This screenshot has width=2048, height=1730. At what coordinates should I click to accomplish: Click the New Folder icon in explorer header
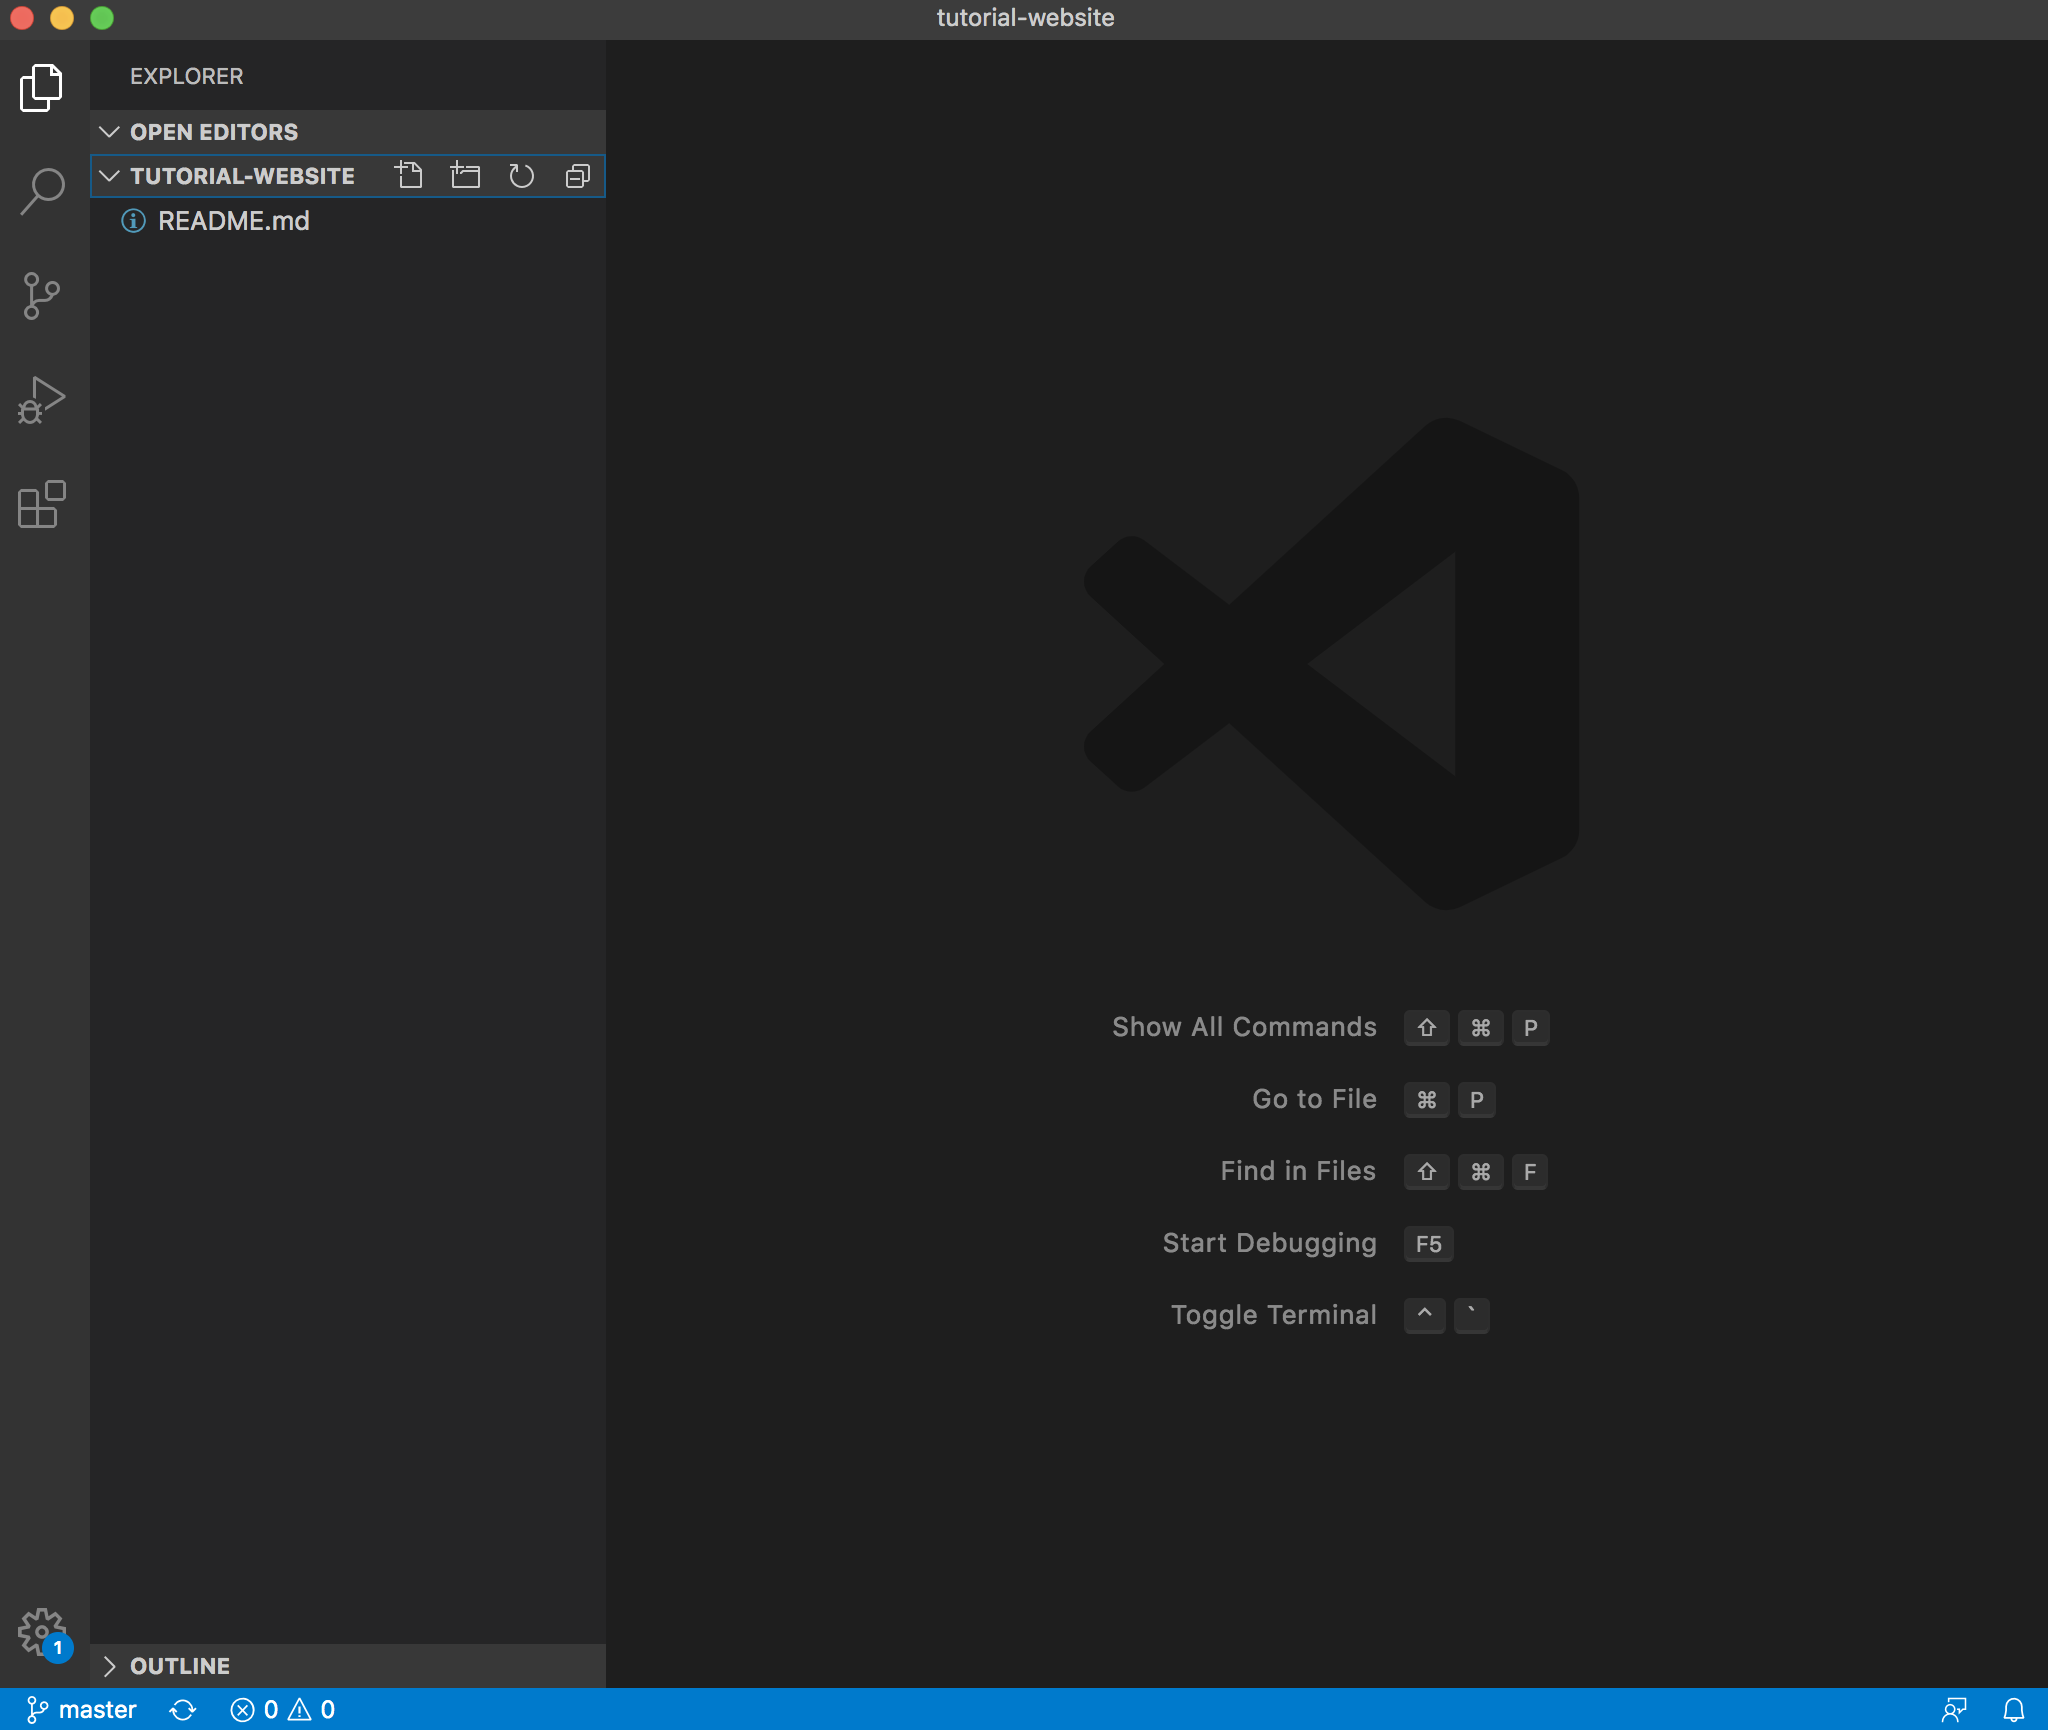465,176
